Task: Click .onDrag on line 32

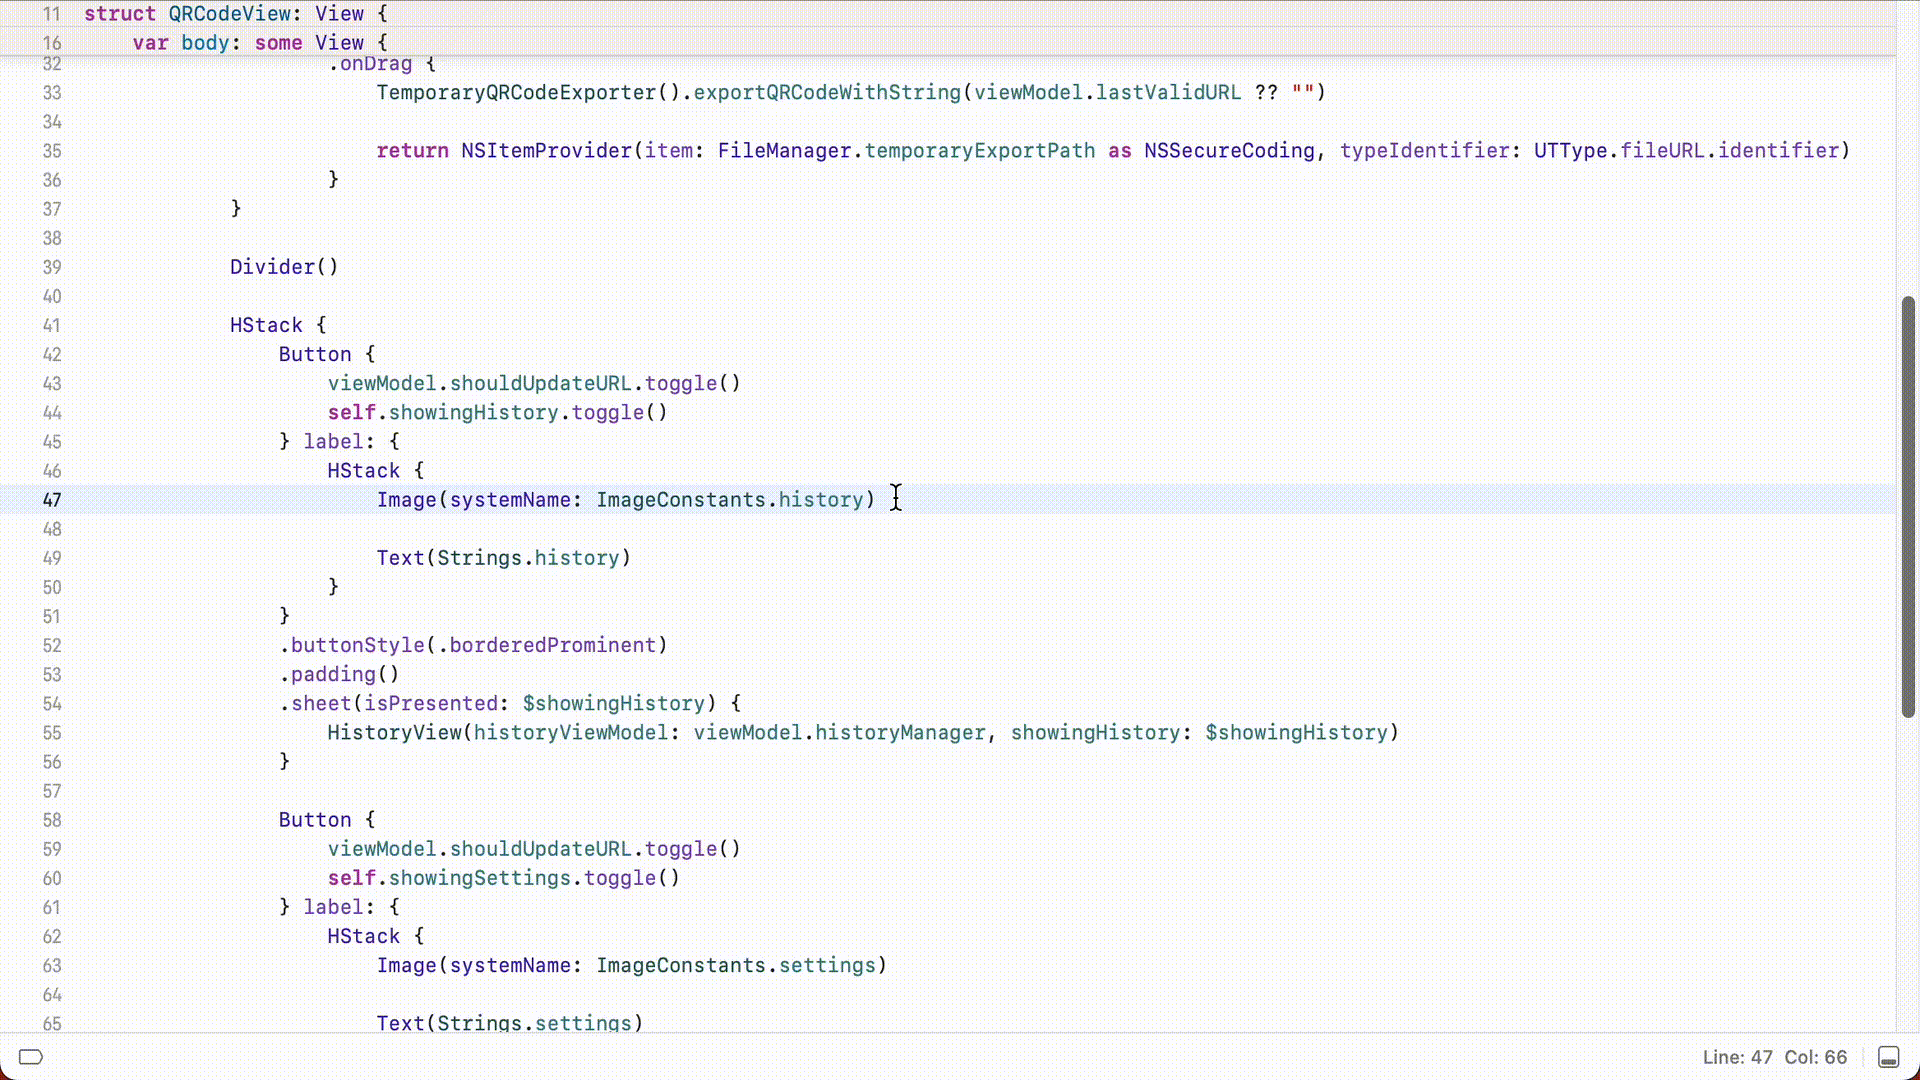Action: [x=370, y=64]
